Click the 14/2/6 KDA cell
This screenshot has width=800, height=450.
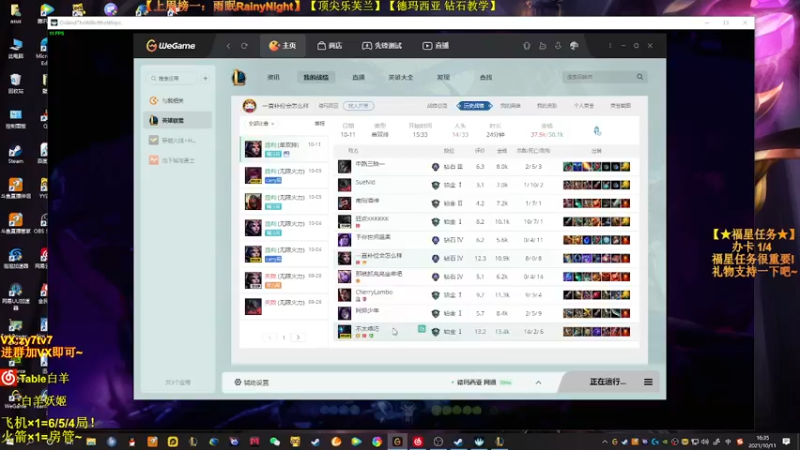533,332
